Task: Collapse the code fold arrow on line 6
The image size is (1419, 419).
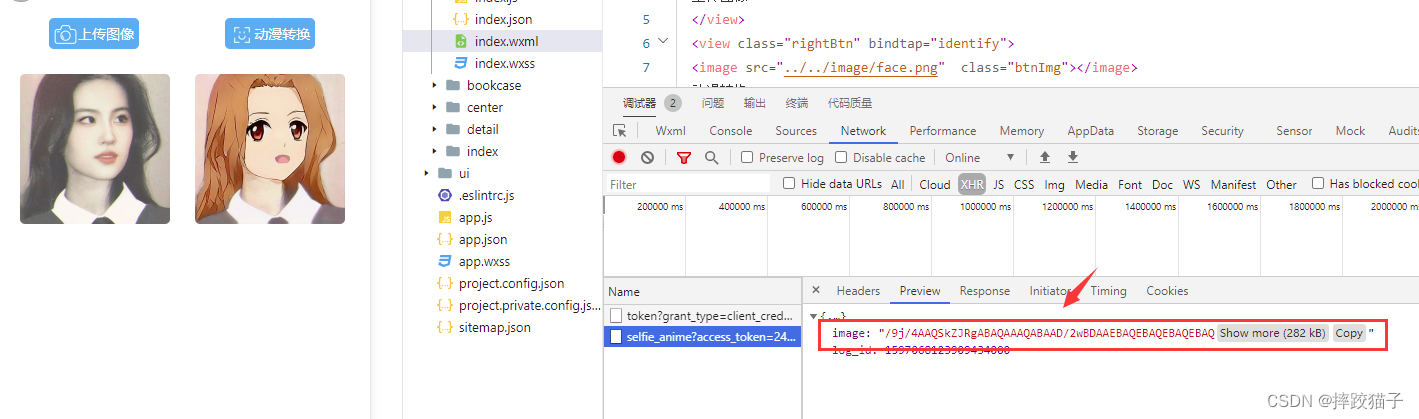Action: (x=665, y=43)
